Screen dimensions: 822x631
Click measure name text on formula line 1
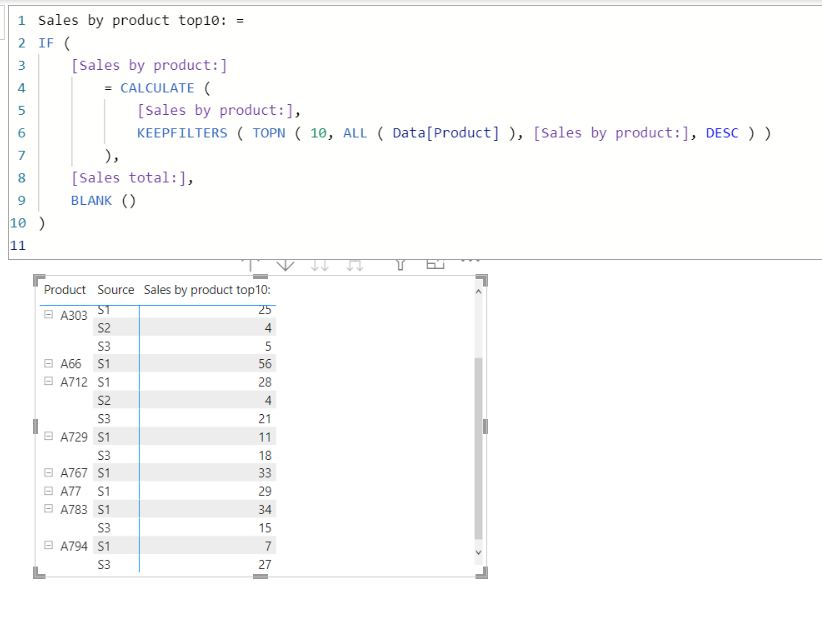132,20
